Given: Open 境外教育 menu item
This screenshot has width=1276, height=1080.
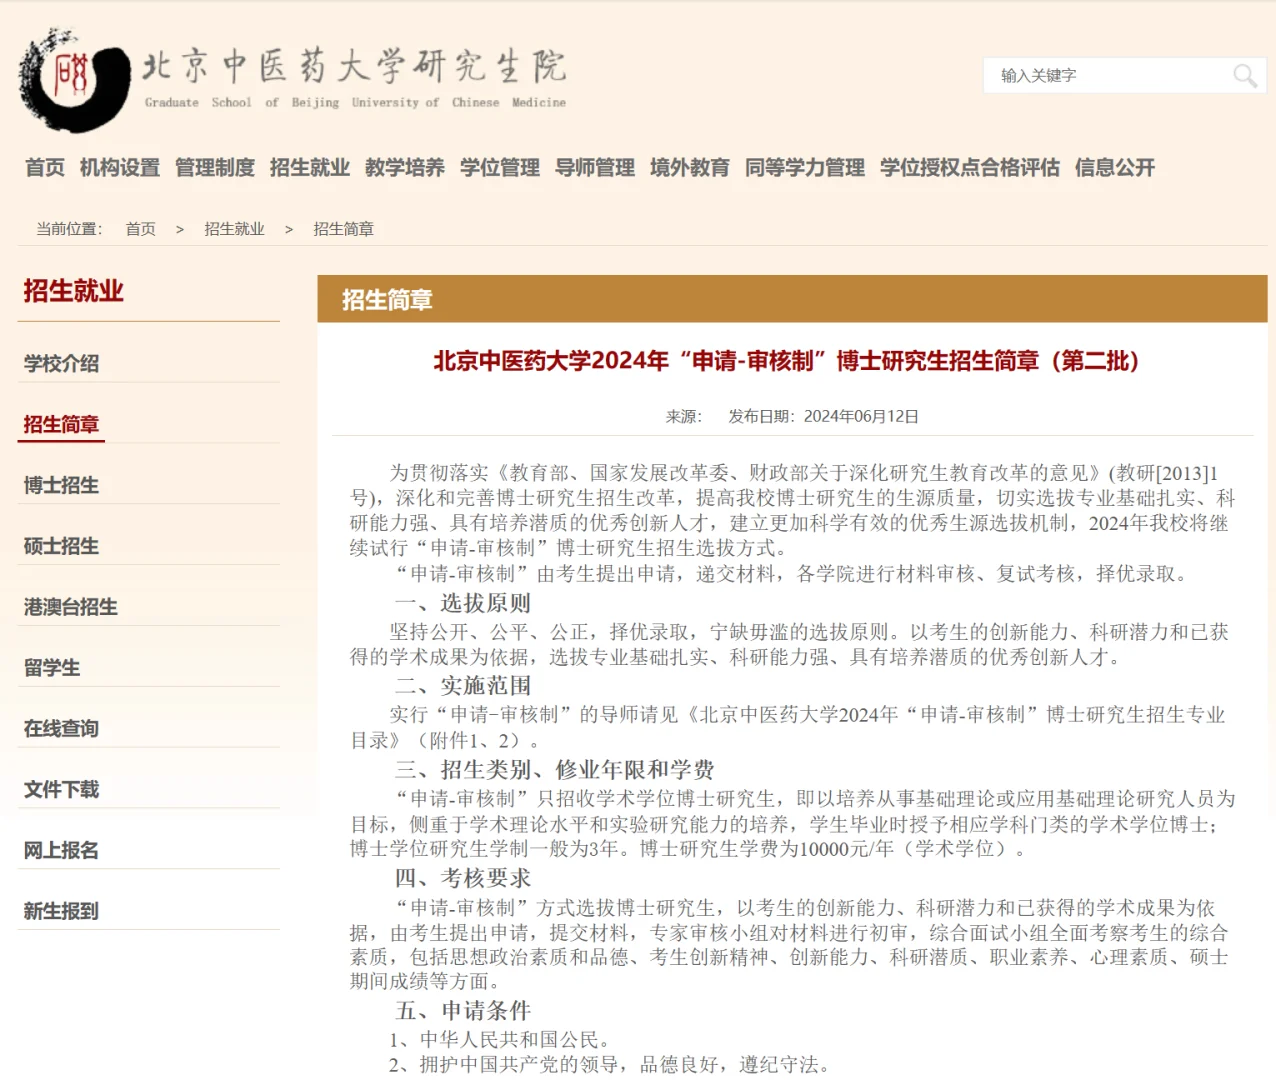Looking at the screenshot, I should [690, 168].
